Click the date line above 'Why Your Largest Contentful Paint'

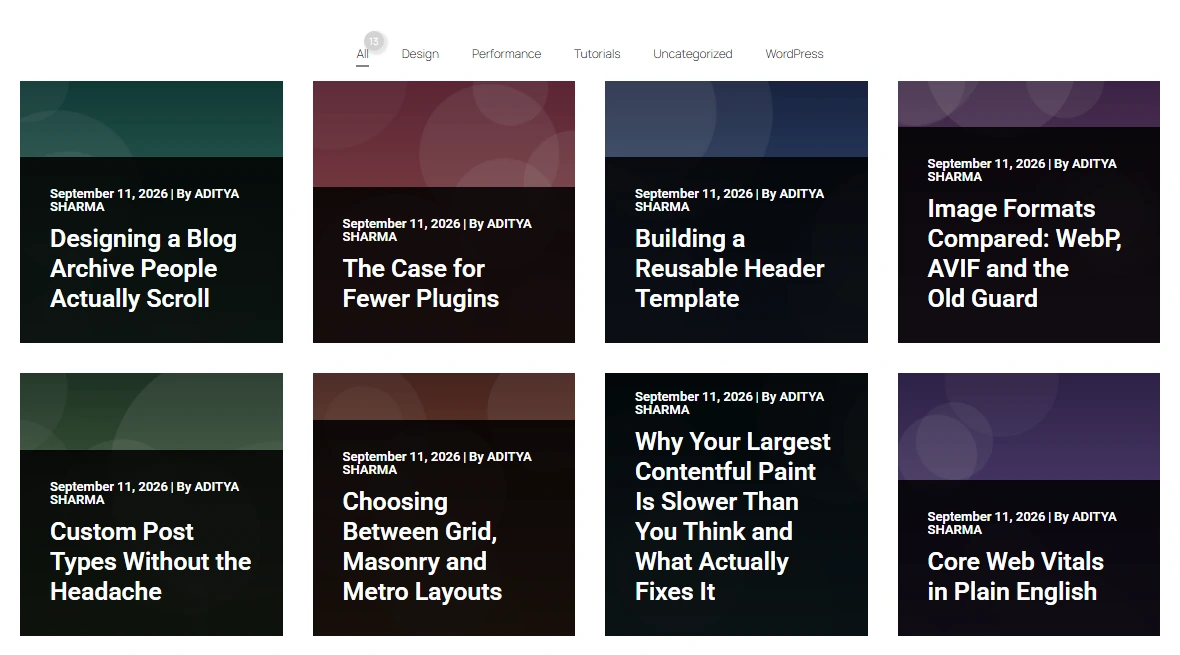click(729, 403)
